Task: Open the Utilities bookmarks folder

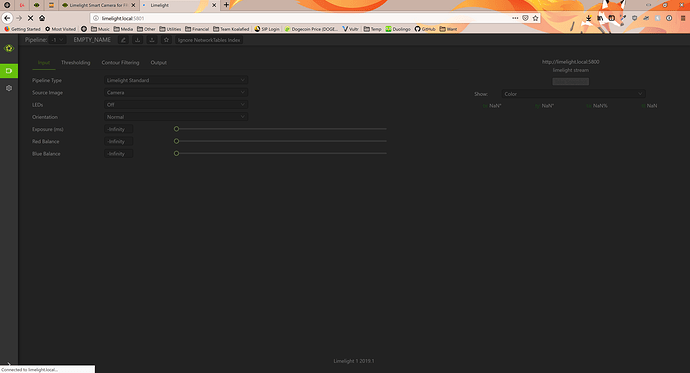Action: pyautogui.click(x=170, y=29)
